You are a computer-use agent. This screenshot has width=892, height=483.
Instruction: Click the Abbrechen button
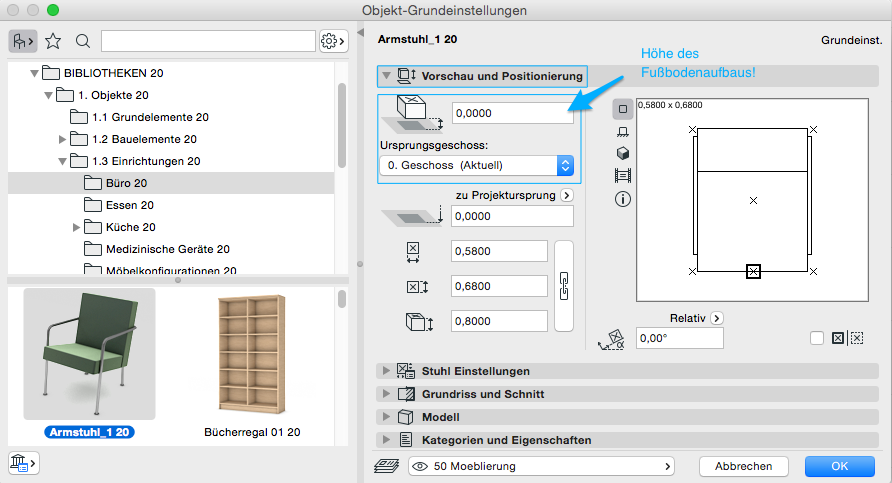point(743,466)
